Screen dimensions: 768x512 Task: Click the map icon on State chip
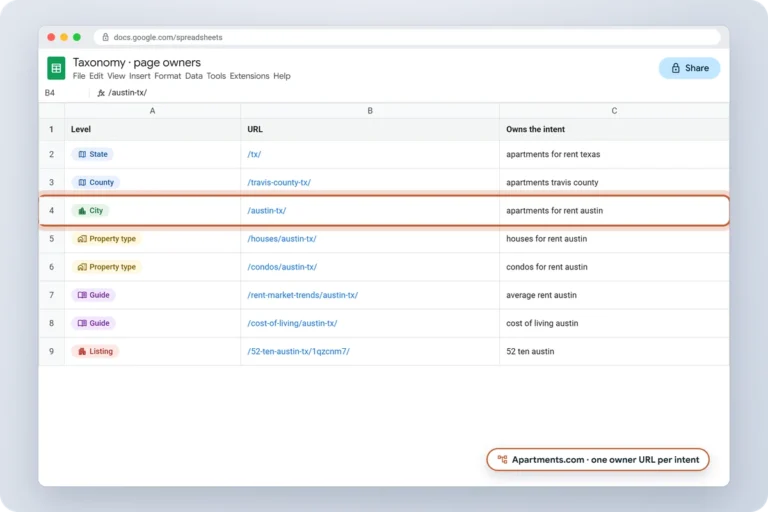82,154
